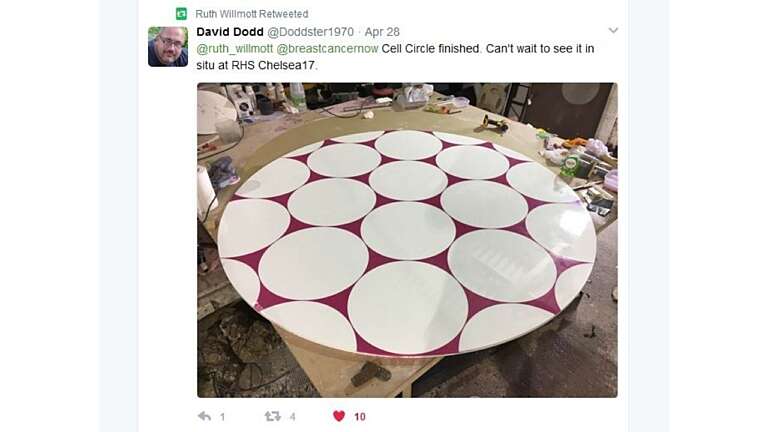Open the @Doddster1970 handle

pos(311,32)
